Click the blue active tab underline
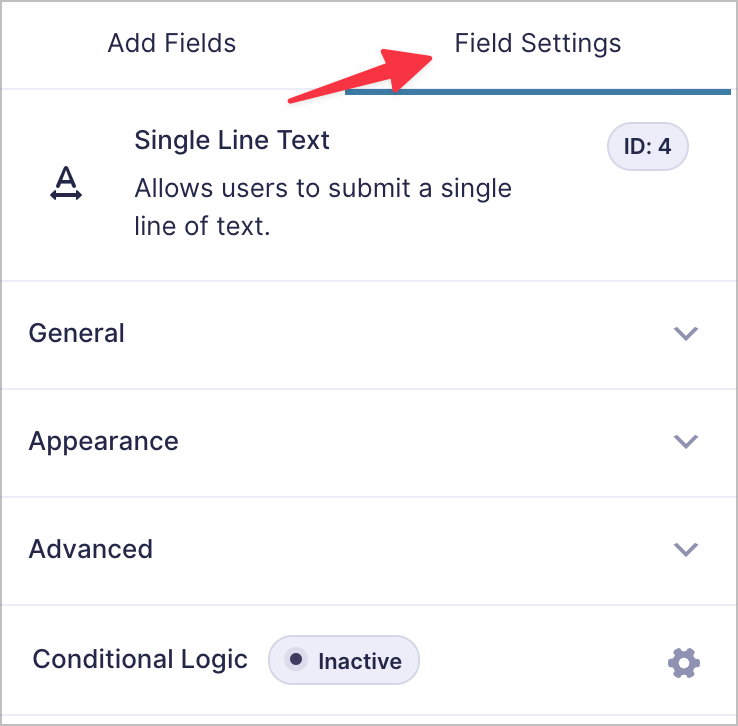 point(537,92)
